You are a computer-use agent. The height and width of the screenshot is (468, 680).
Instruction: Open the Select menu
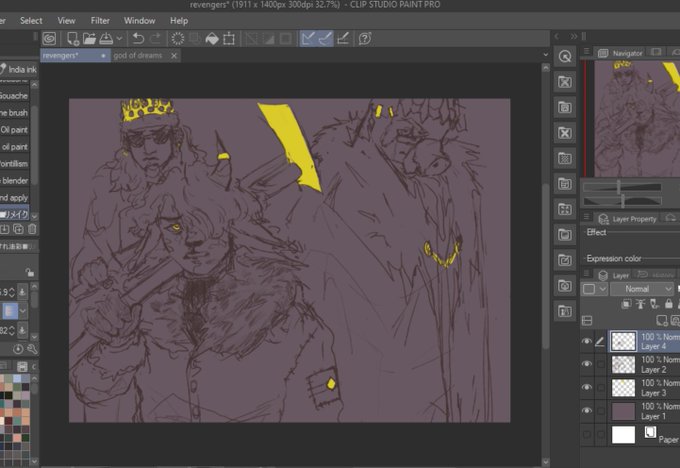point(31,20)
